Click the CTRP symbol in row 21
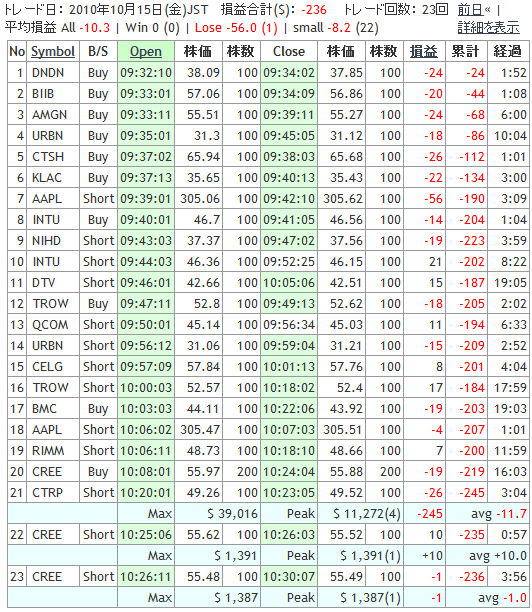 (47, 493)
